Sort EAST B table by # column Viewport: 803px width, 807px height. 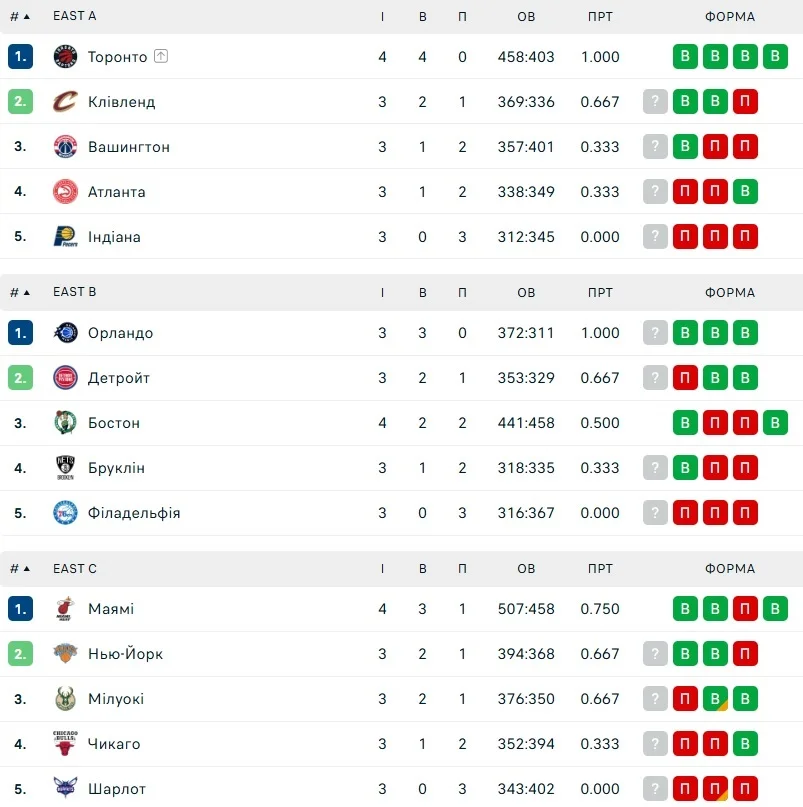coord(20,292)
